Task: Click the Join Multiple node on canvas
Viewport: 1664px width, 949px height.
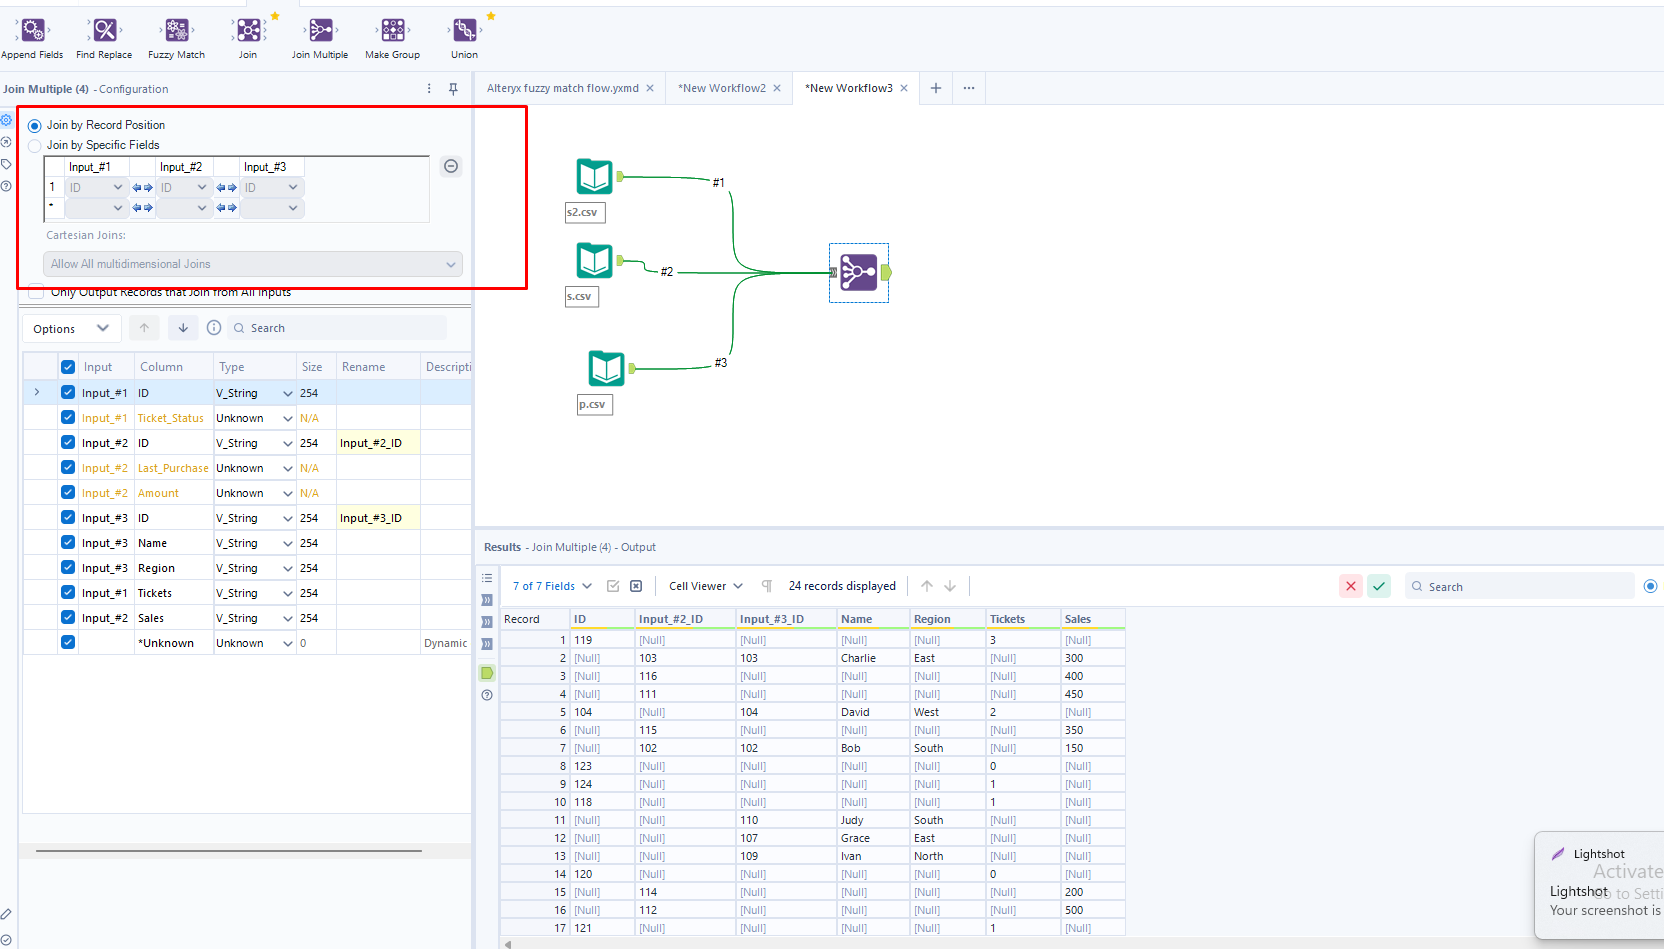Action: [x=858, y=272]
